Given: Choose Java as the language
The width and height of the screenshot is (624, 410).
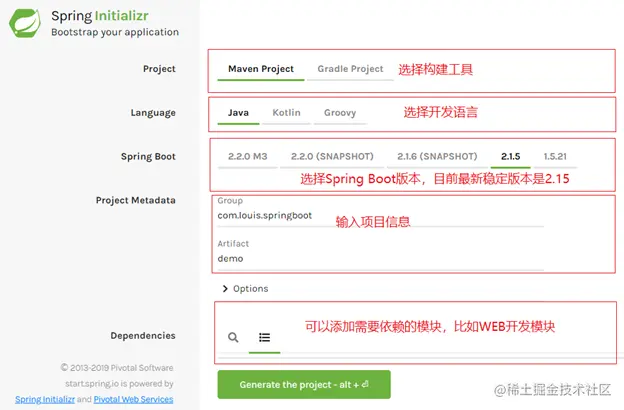Looking at the screenshot, I should [238, 113].
